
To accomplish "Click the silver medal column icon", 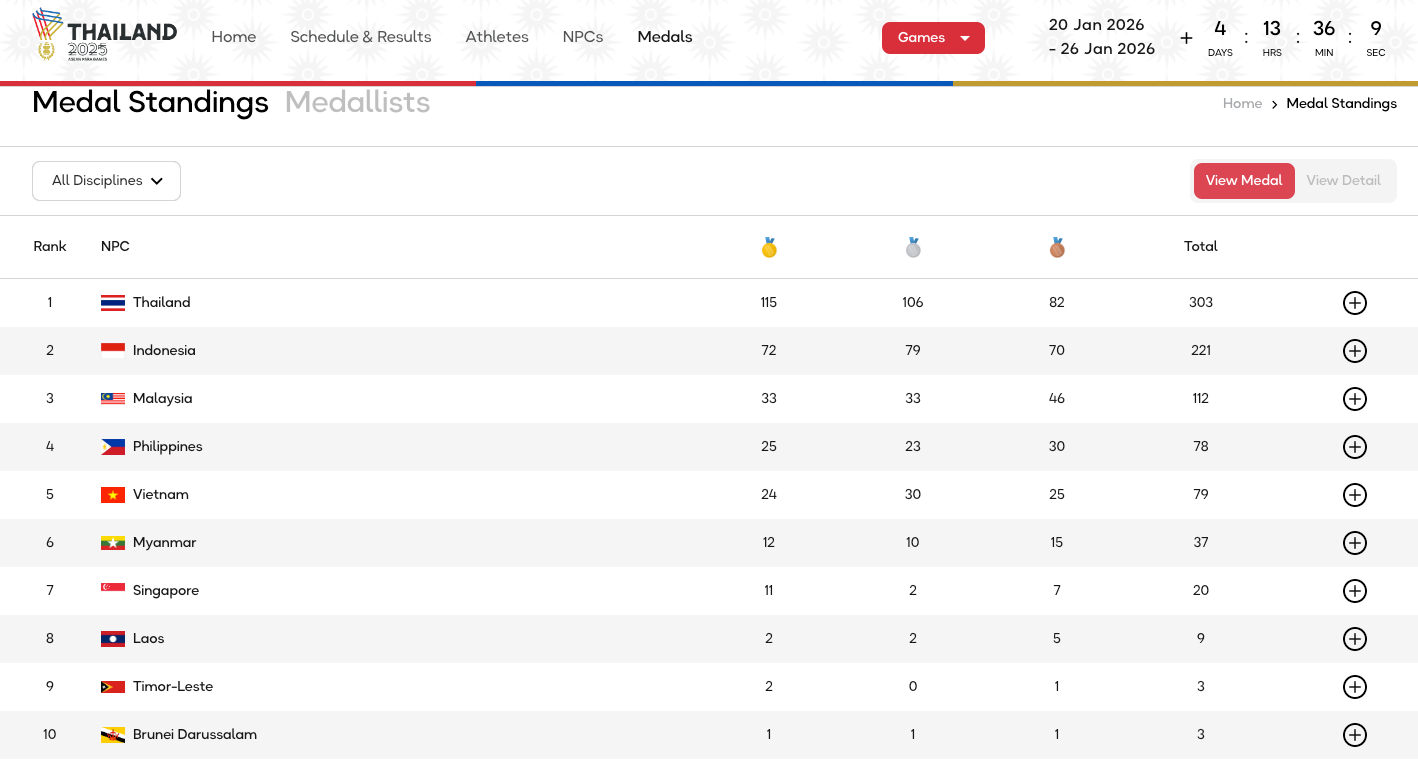I will (x=913, y=247).
